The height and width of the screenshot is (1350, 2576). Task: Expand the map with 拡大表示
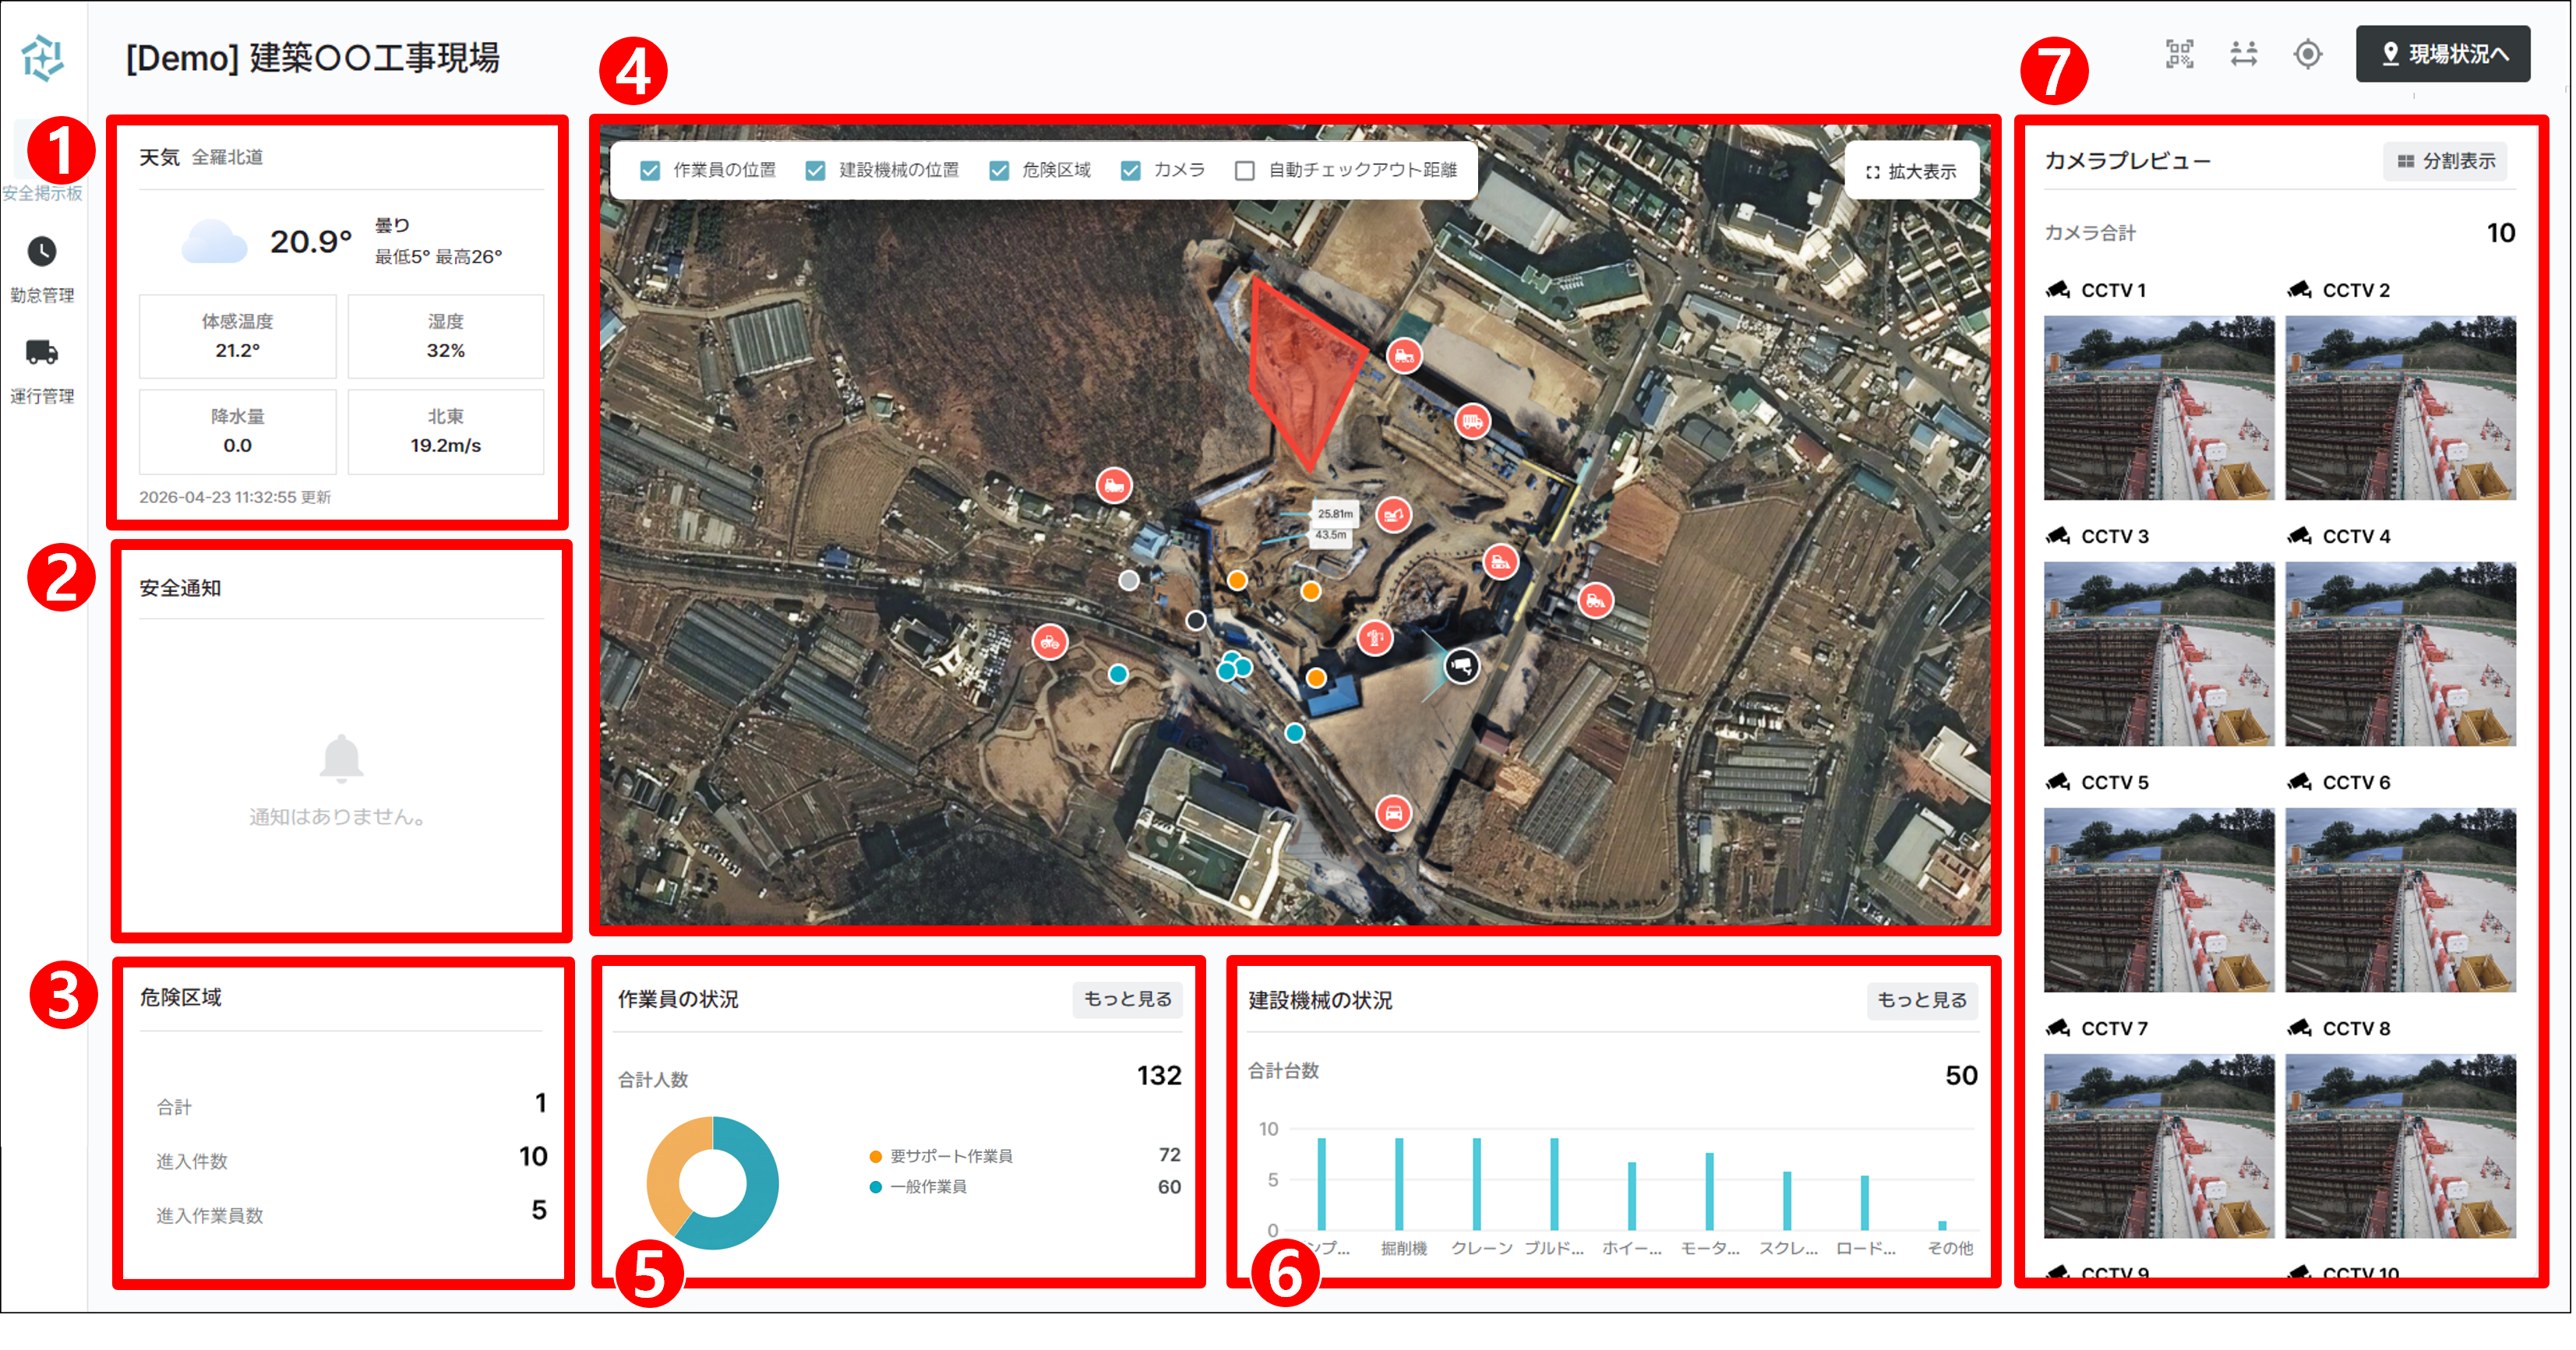(x=1911, y=171)
